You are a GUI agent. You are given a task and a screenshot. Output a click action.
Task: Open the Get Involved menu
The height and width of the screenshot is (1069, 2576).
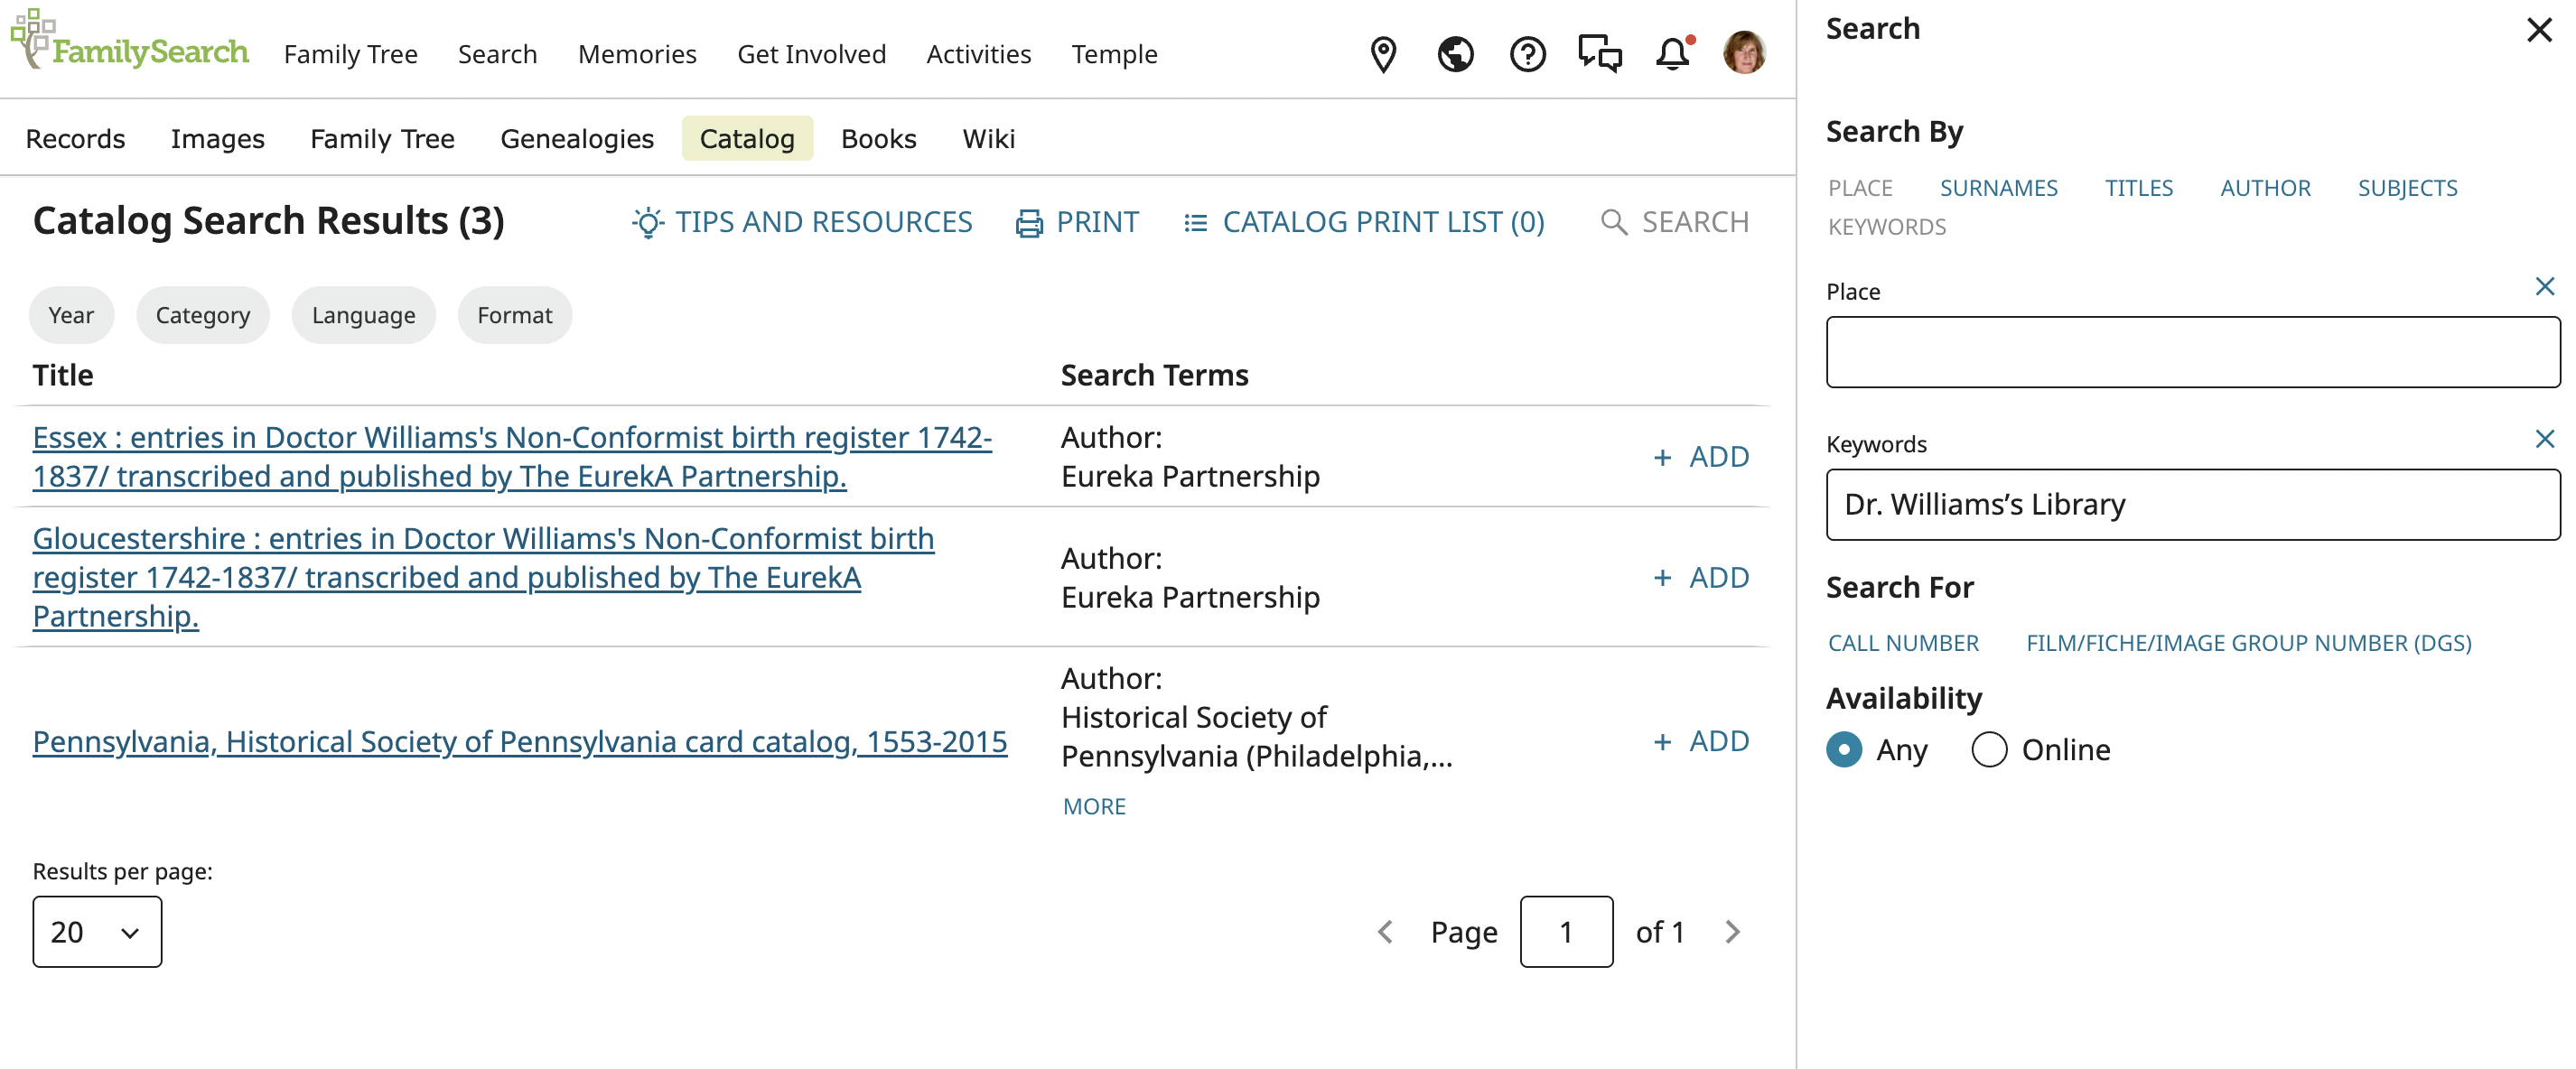coord(811,54)
